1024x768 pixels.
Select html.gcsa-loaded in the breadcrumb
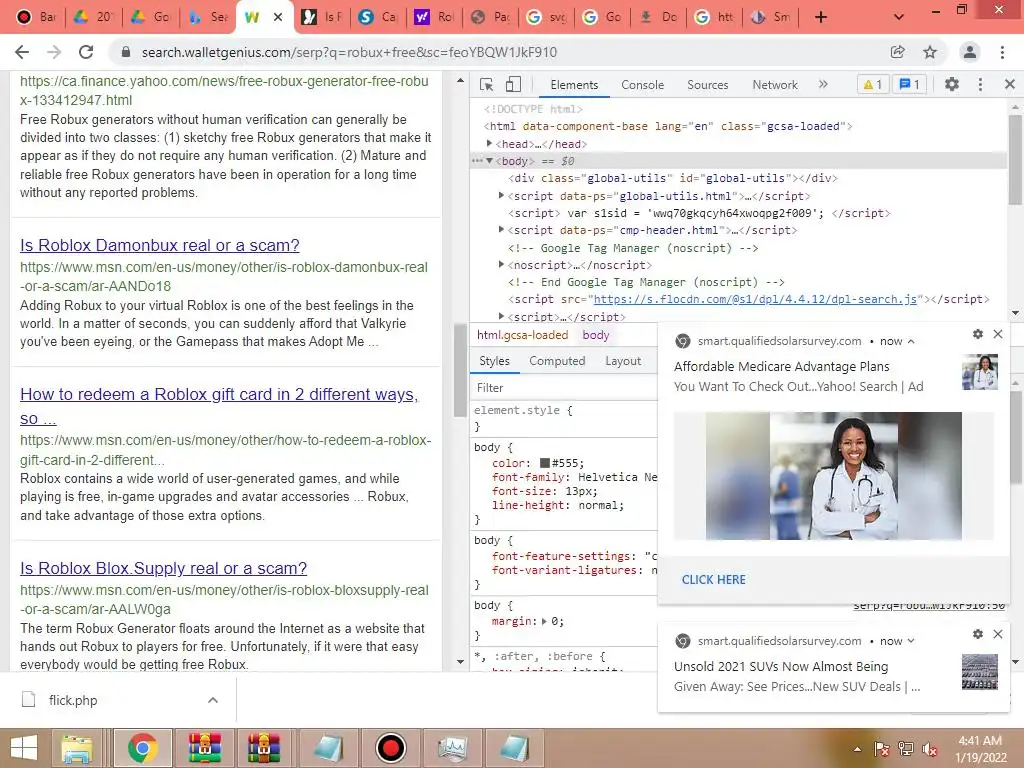522,335
